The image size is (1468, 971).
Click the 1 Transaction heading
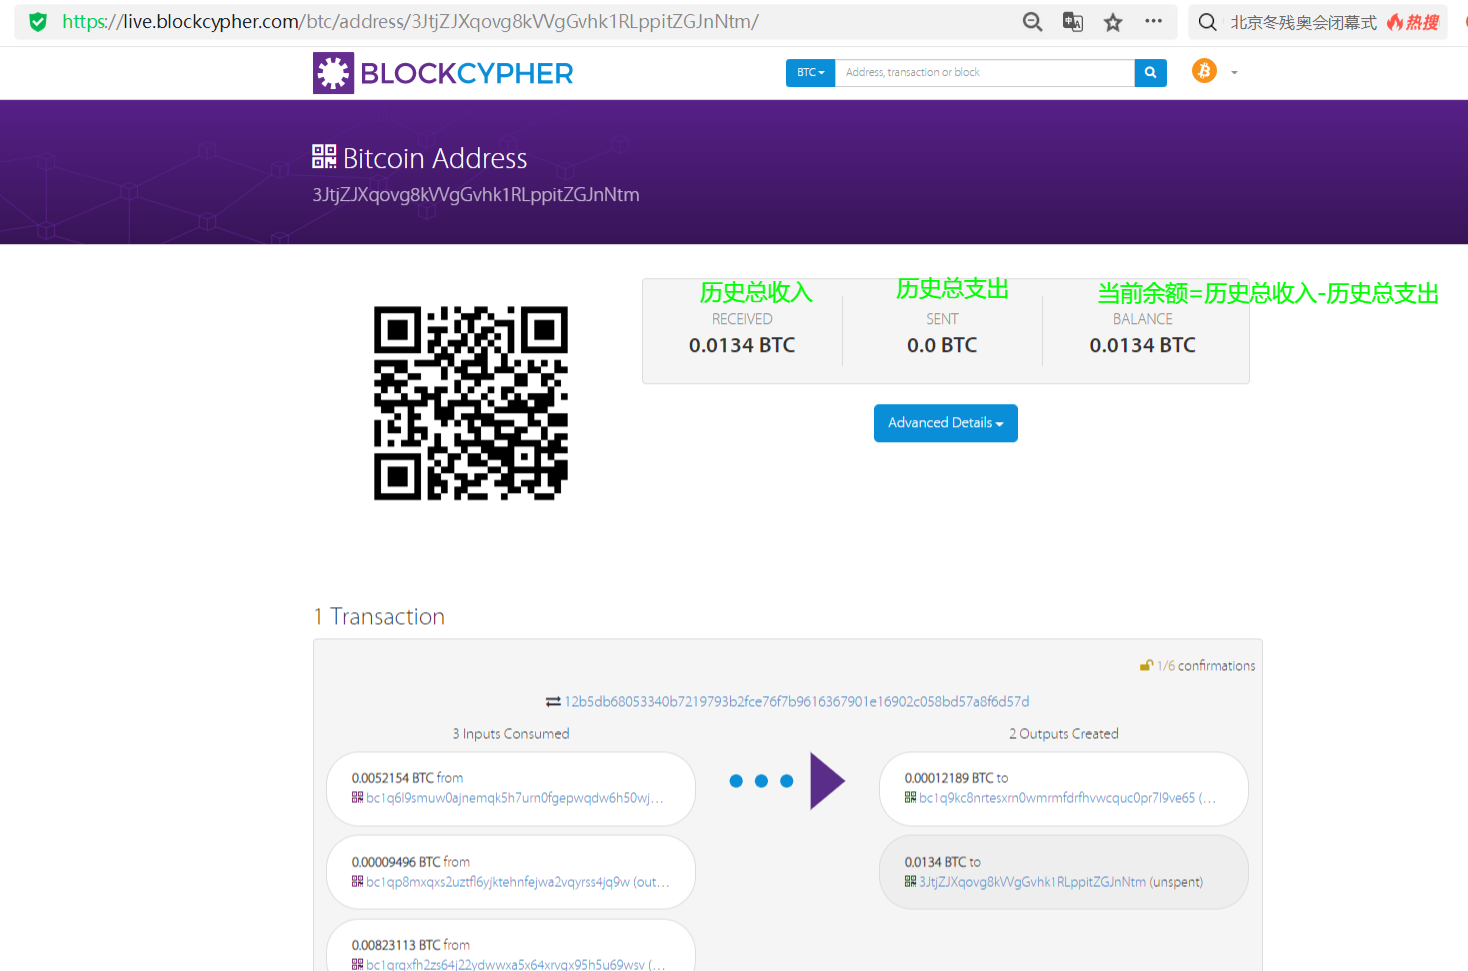[x=379, y=616]
